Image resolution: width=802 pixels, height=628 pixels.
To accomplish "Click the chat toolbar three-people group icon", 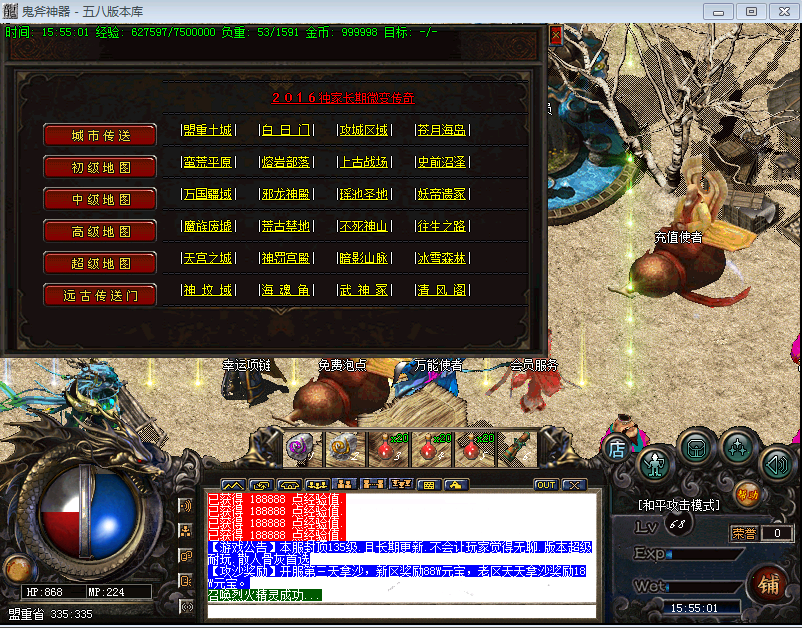I will [317, 484].
